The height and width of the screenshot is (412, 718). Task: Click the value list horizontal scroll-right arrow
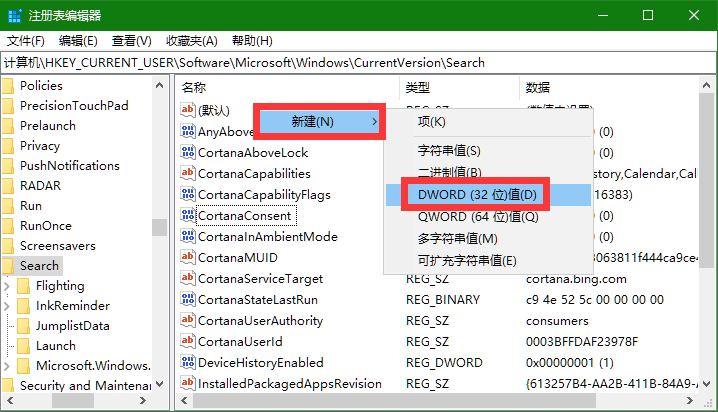(x=690, y=401)
